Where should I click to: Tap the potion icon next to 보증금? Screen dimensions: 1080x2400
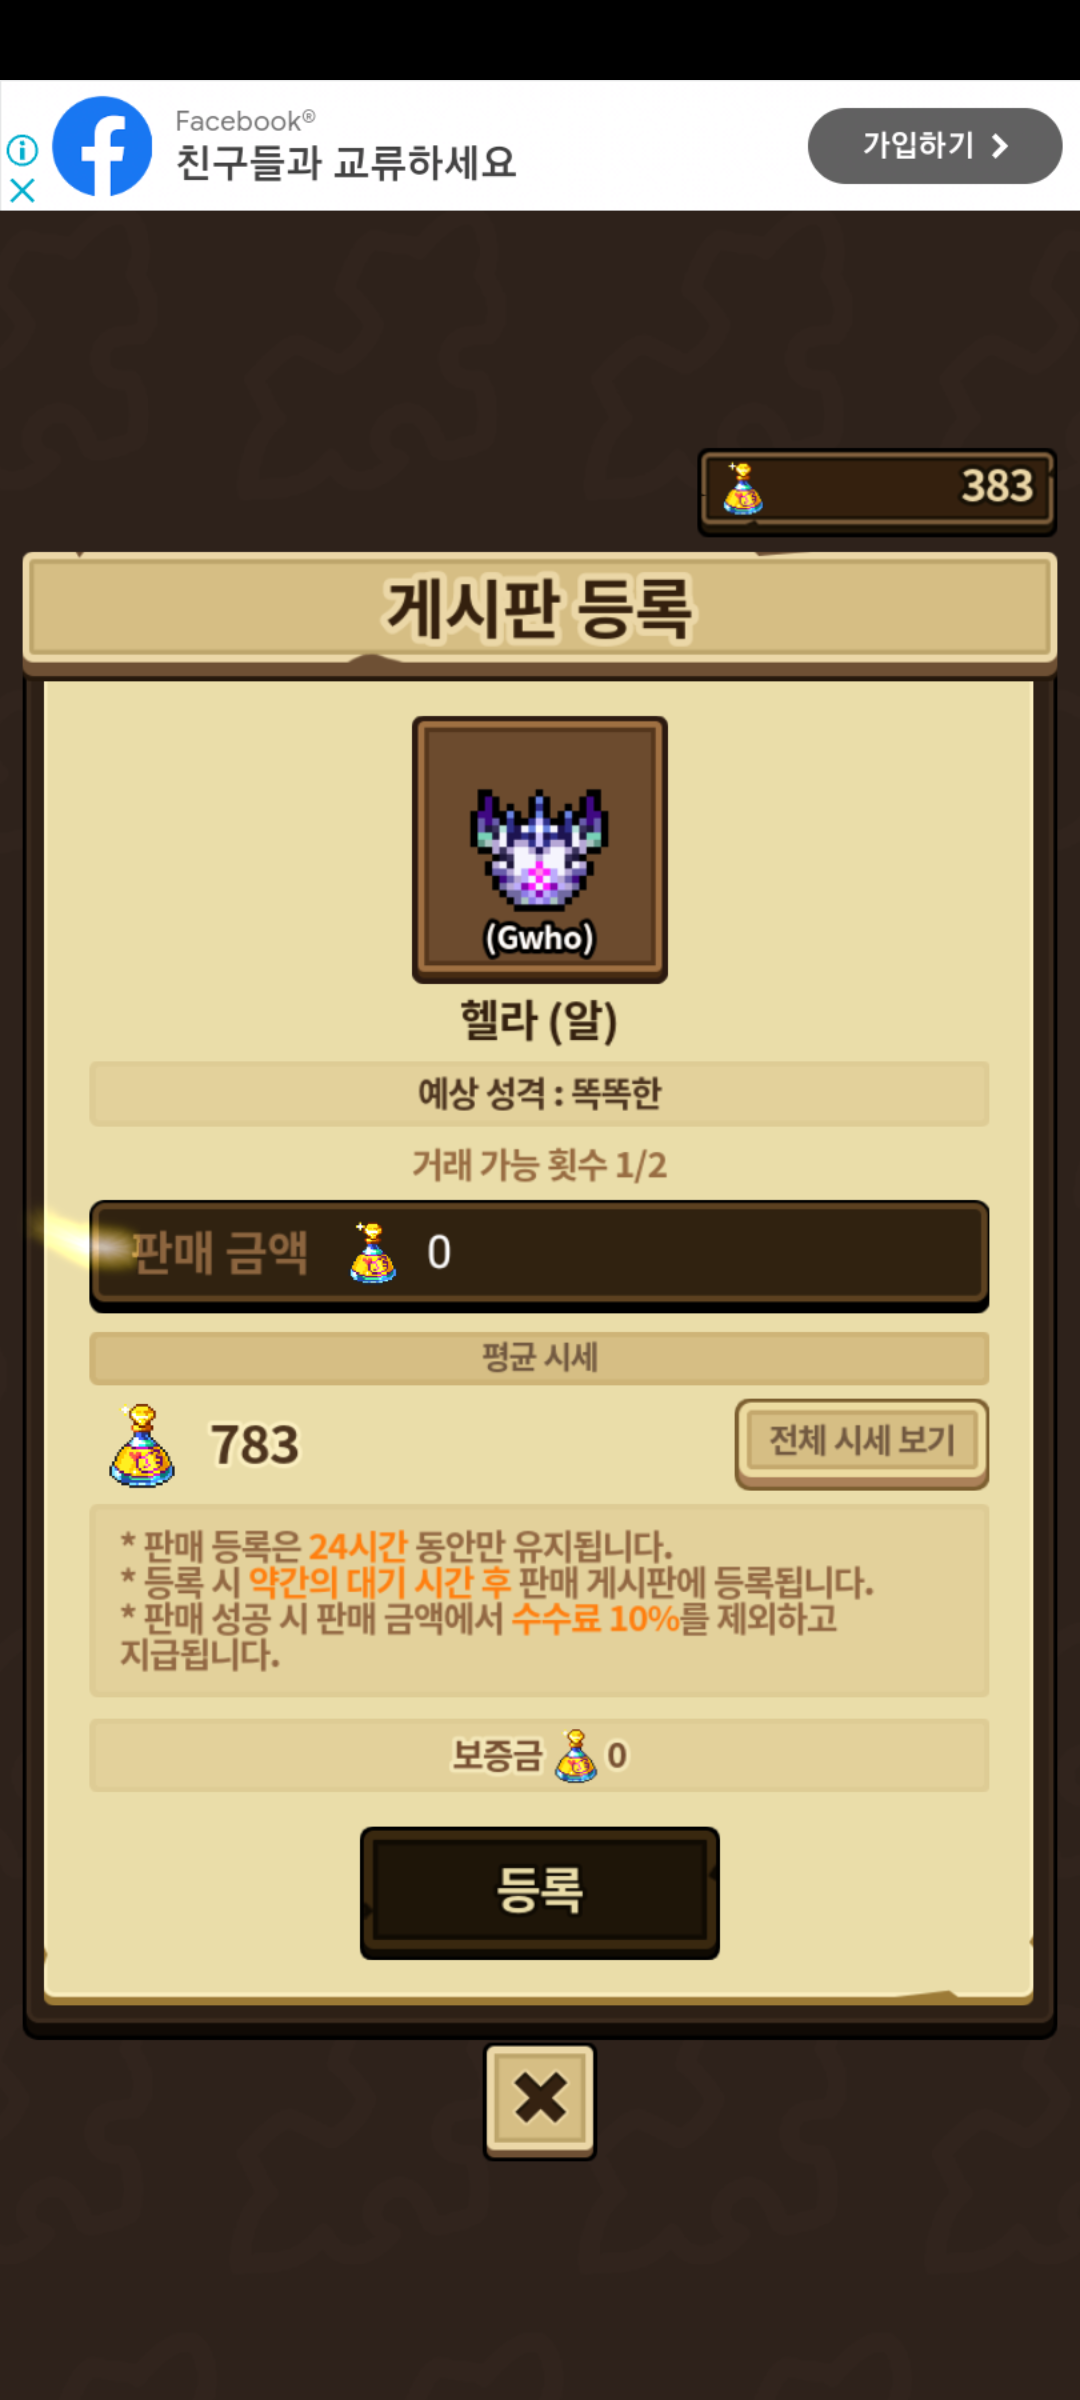point(576,1756)
